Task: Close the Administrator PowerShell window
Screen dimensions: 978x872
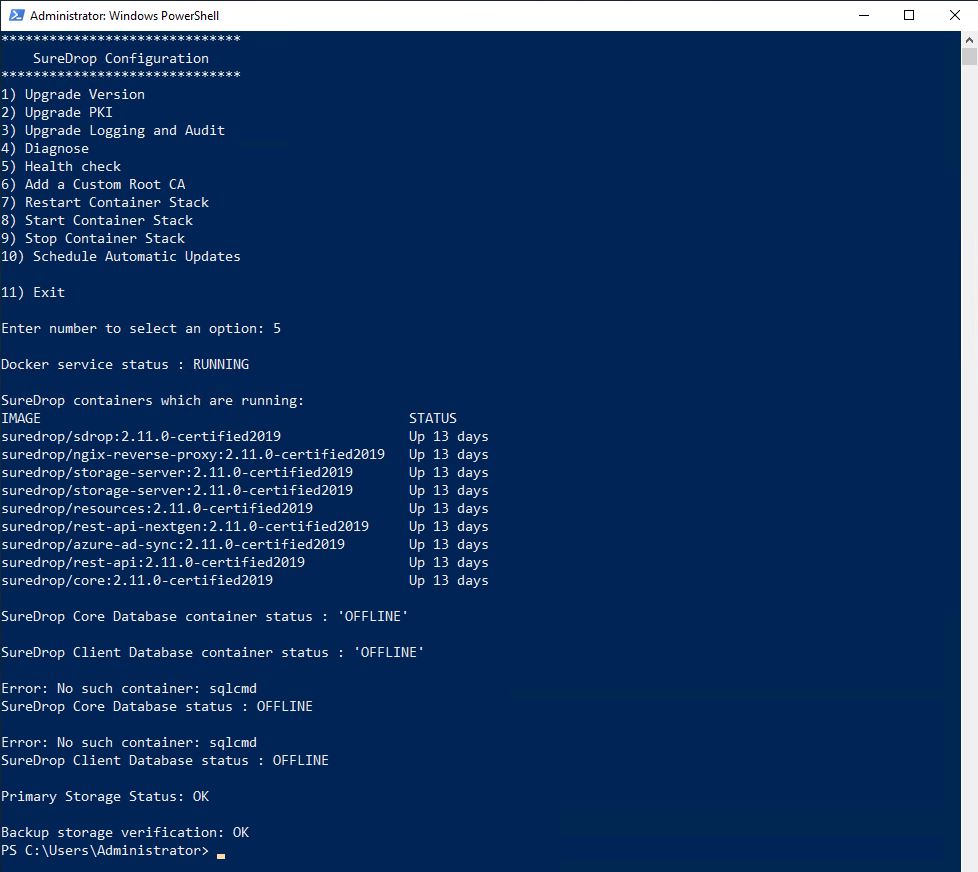Action: 954,15
